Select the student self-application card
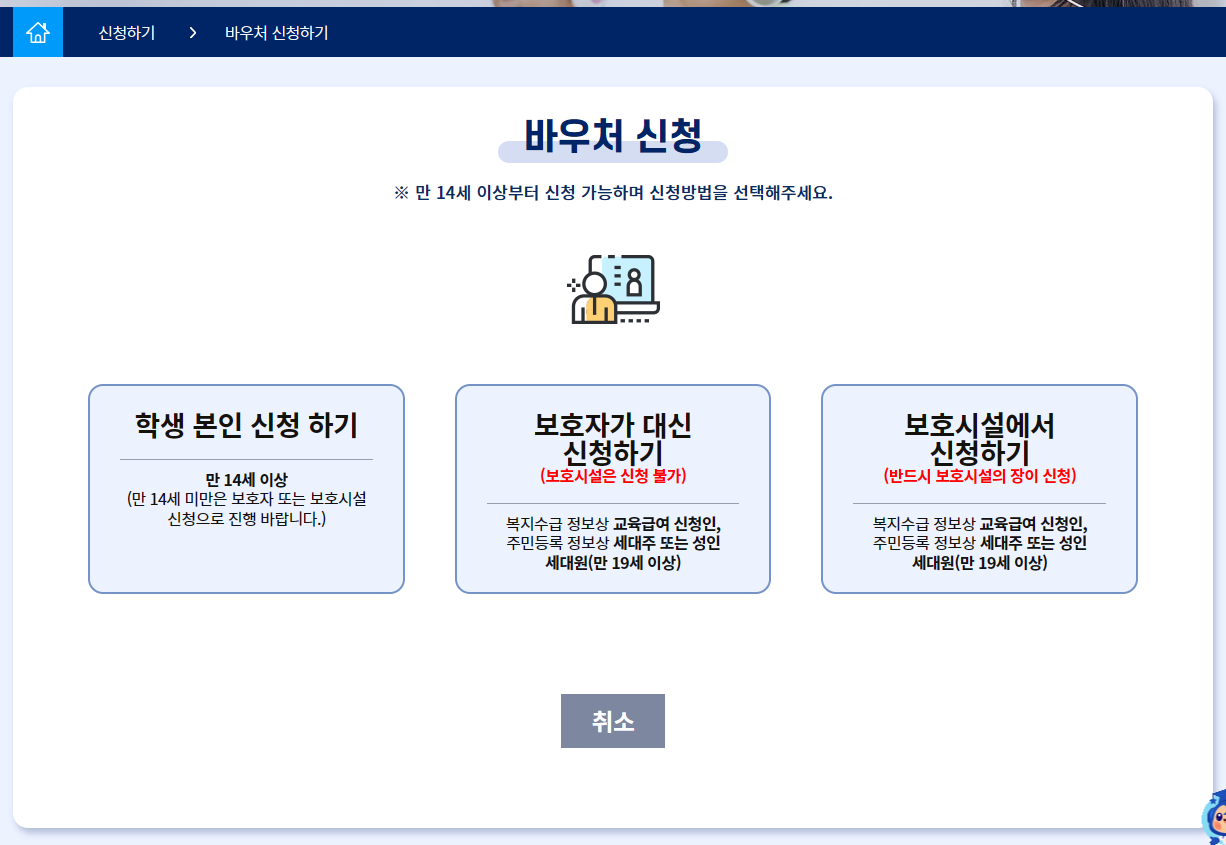 pyautogui.click(x=246, y=489)
